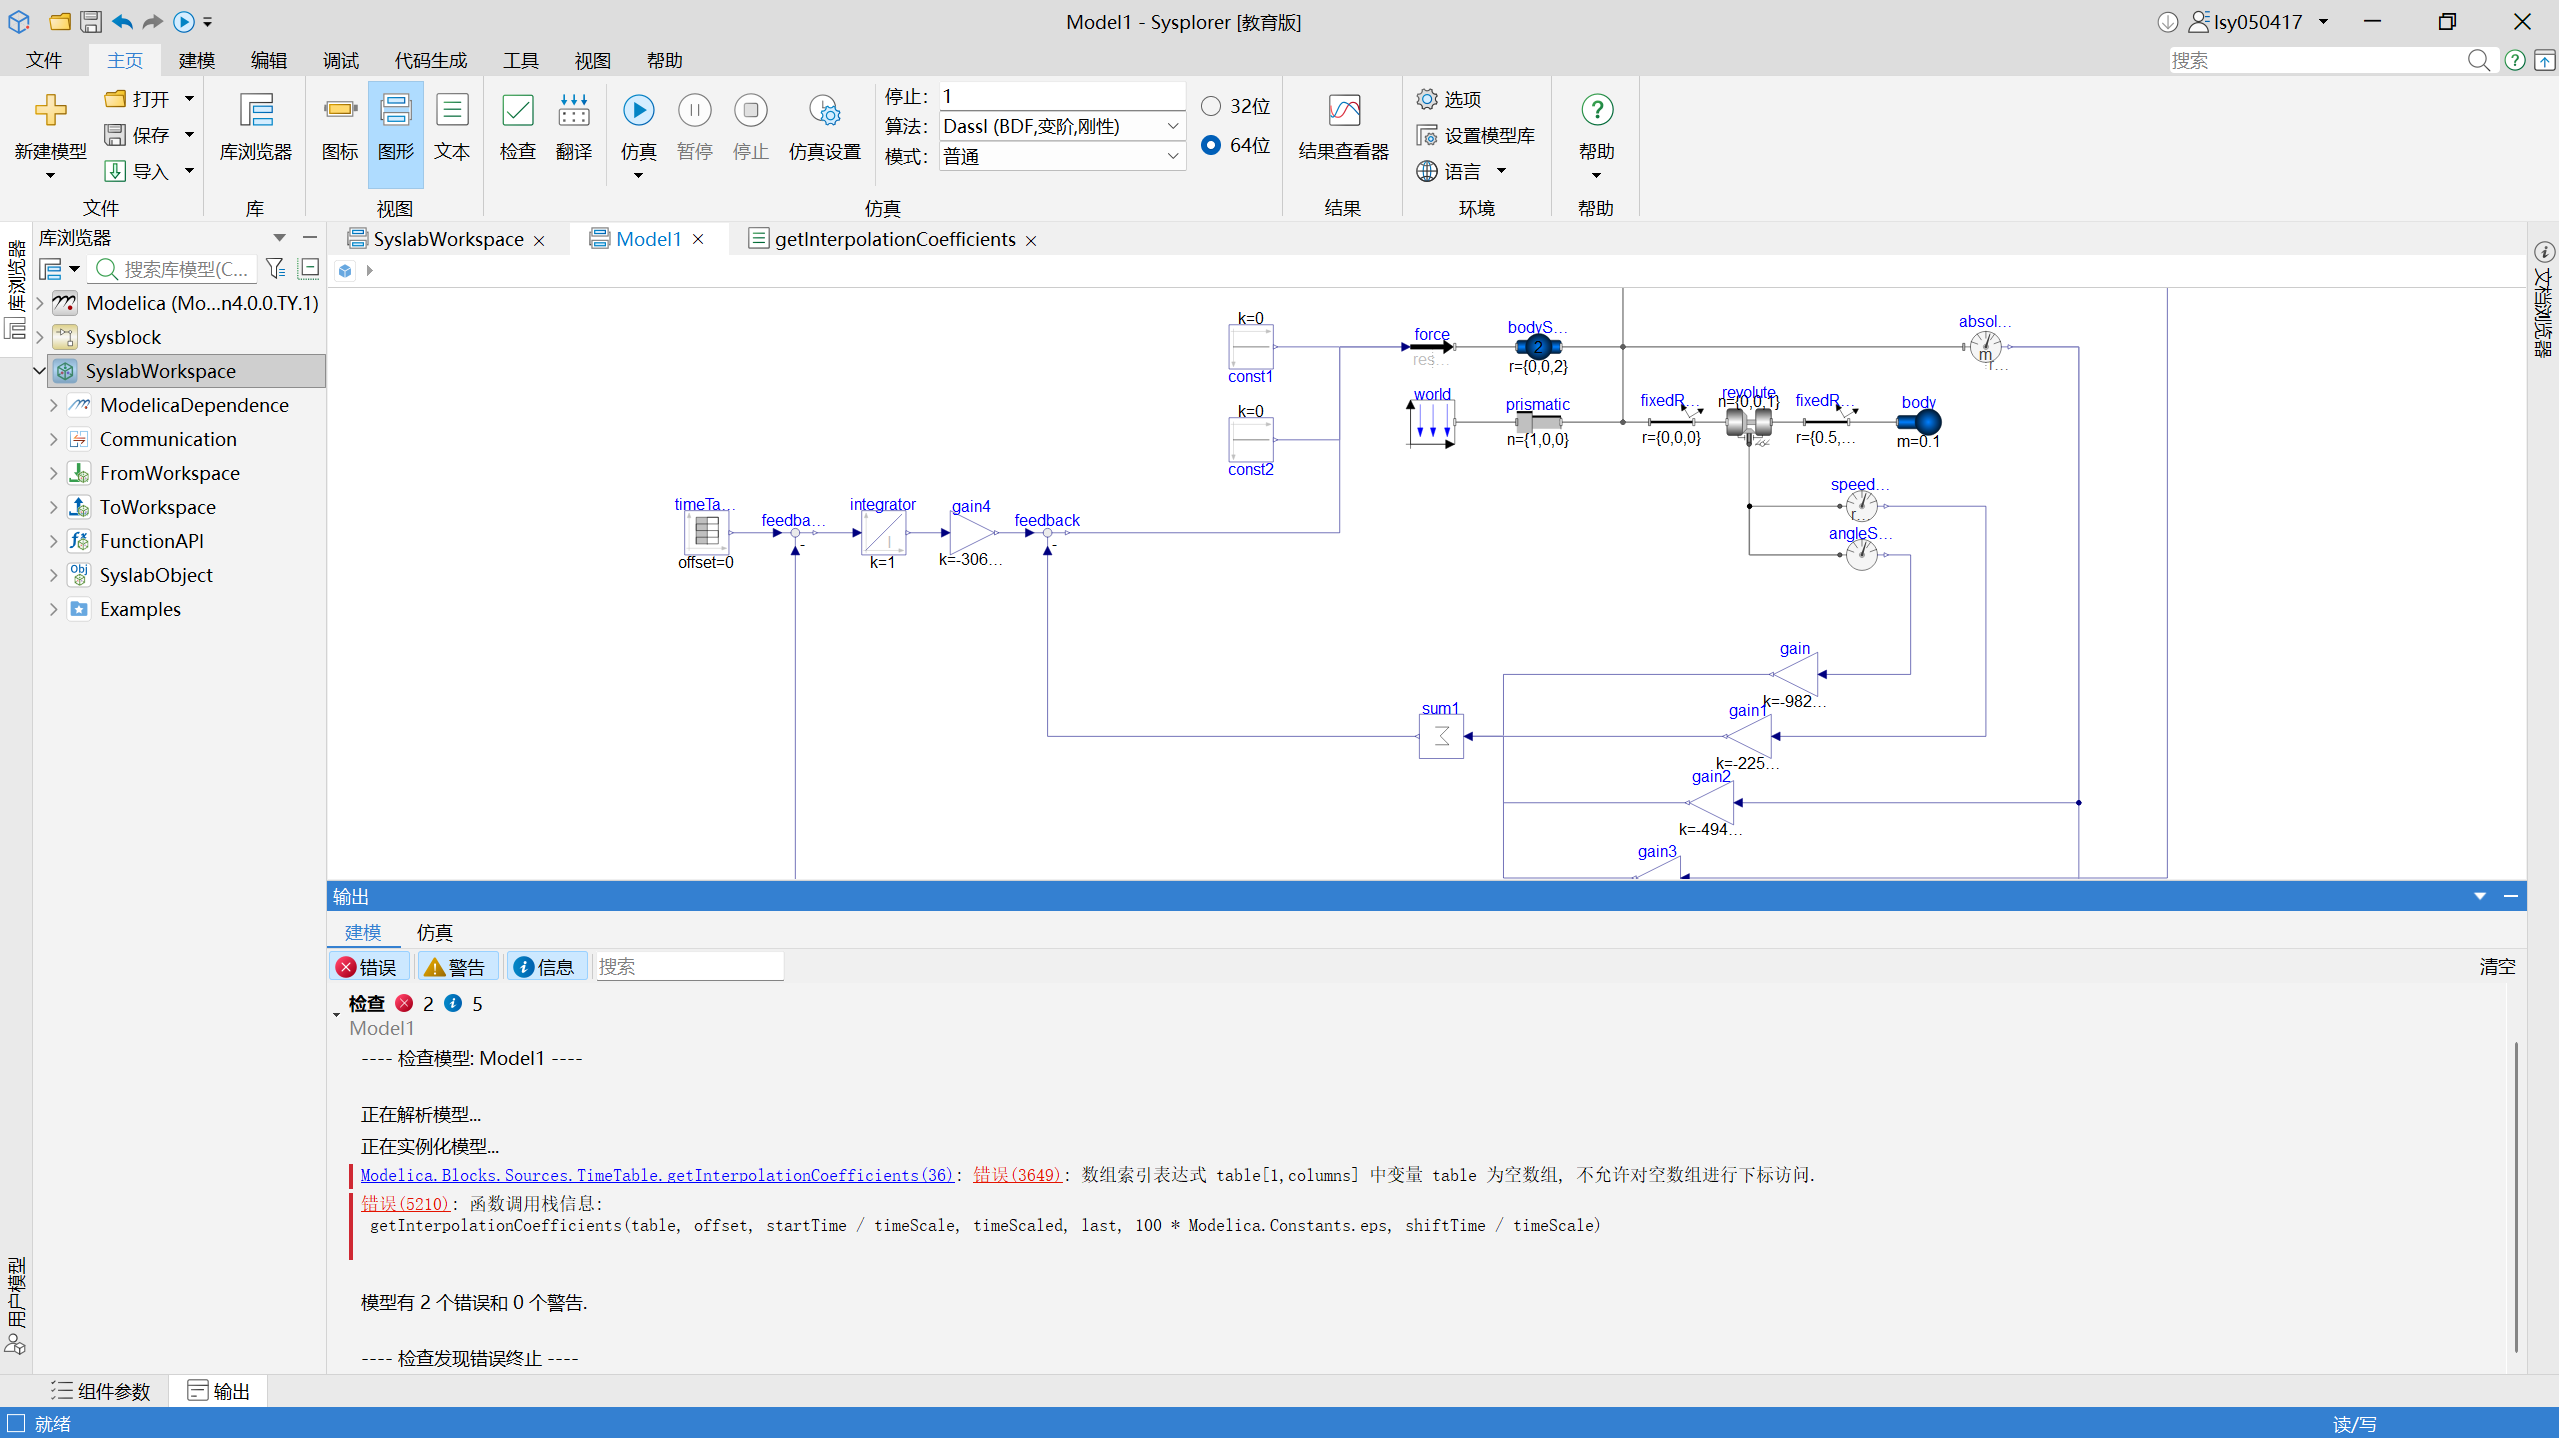
Task: Click the output panel vertical scrollbar
Action: click(2515, 1196)
